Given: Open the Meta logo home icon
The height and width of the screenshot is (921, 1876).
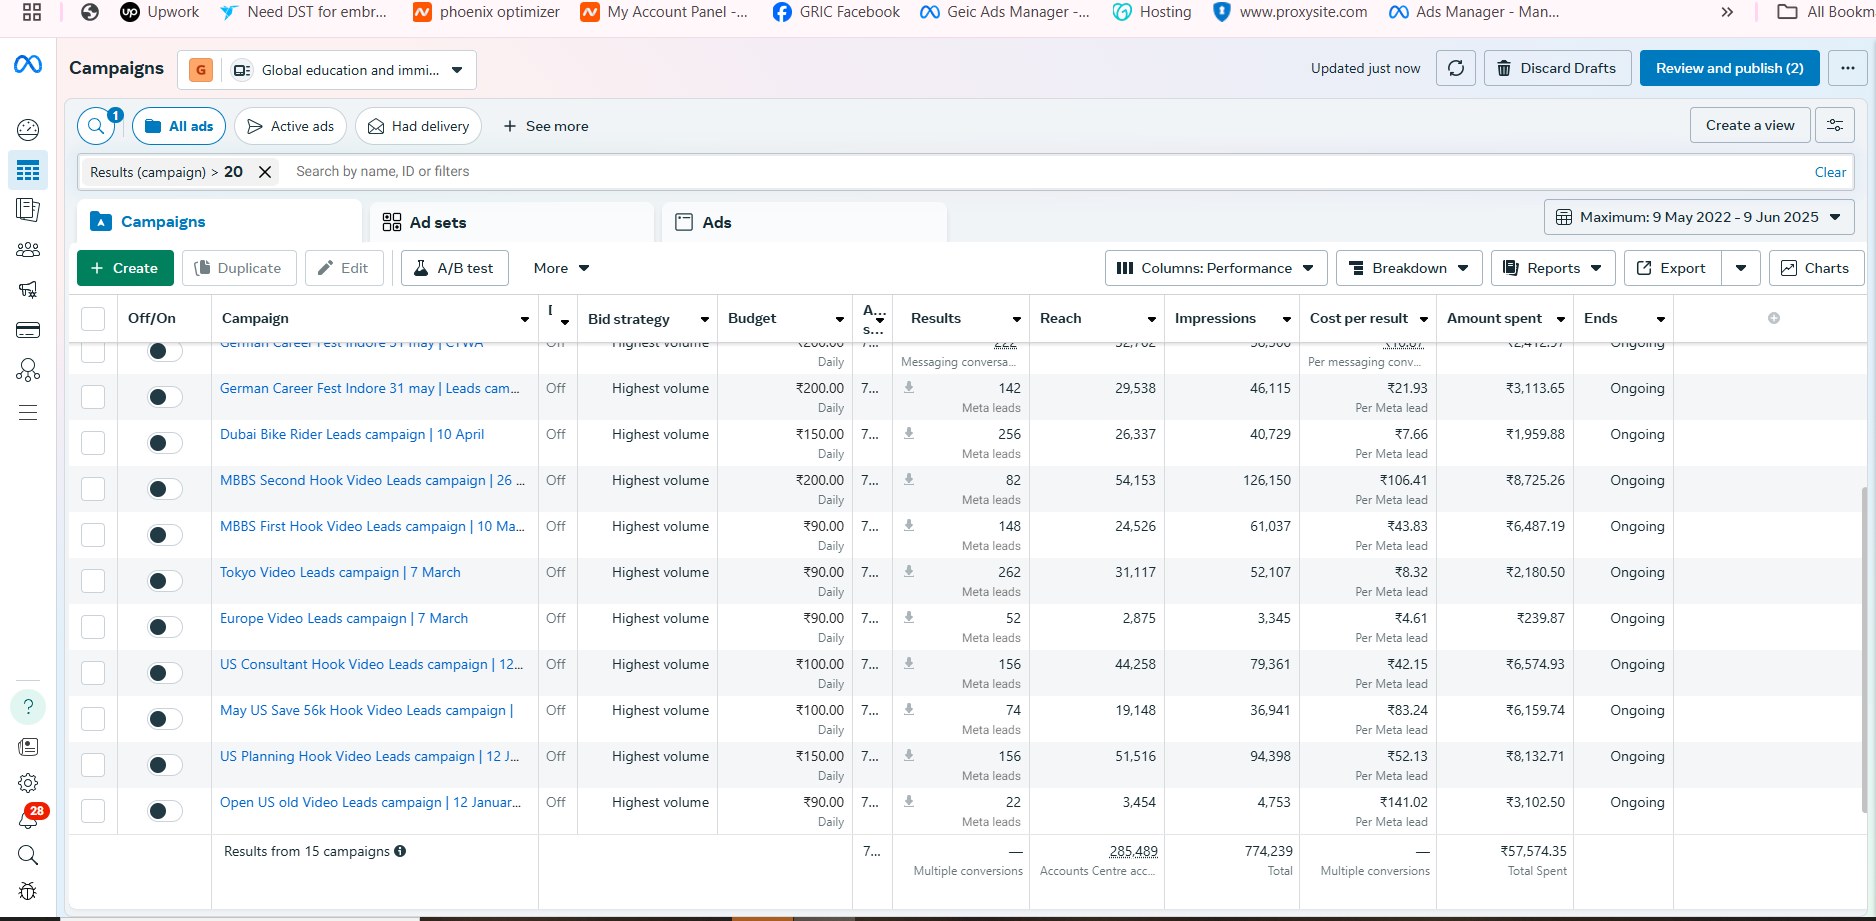Looking at the screenshot, I should click(28, 65).
